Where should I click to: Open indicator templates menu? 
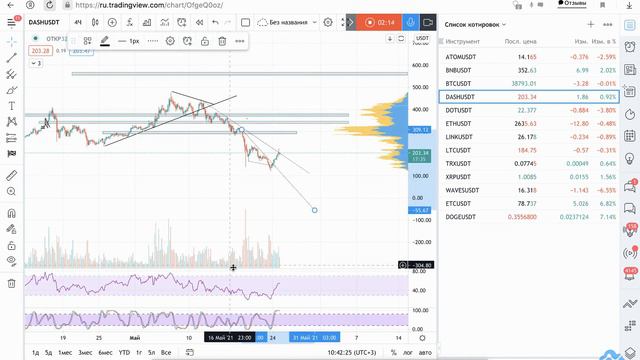164,22
